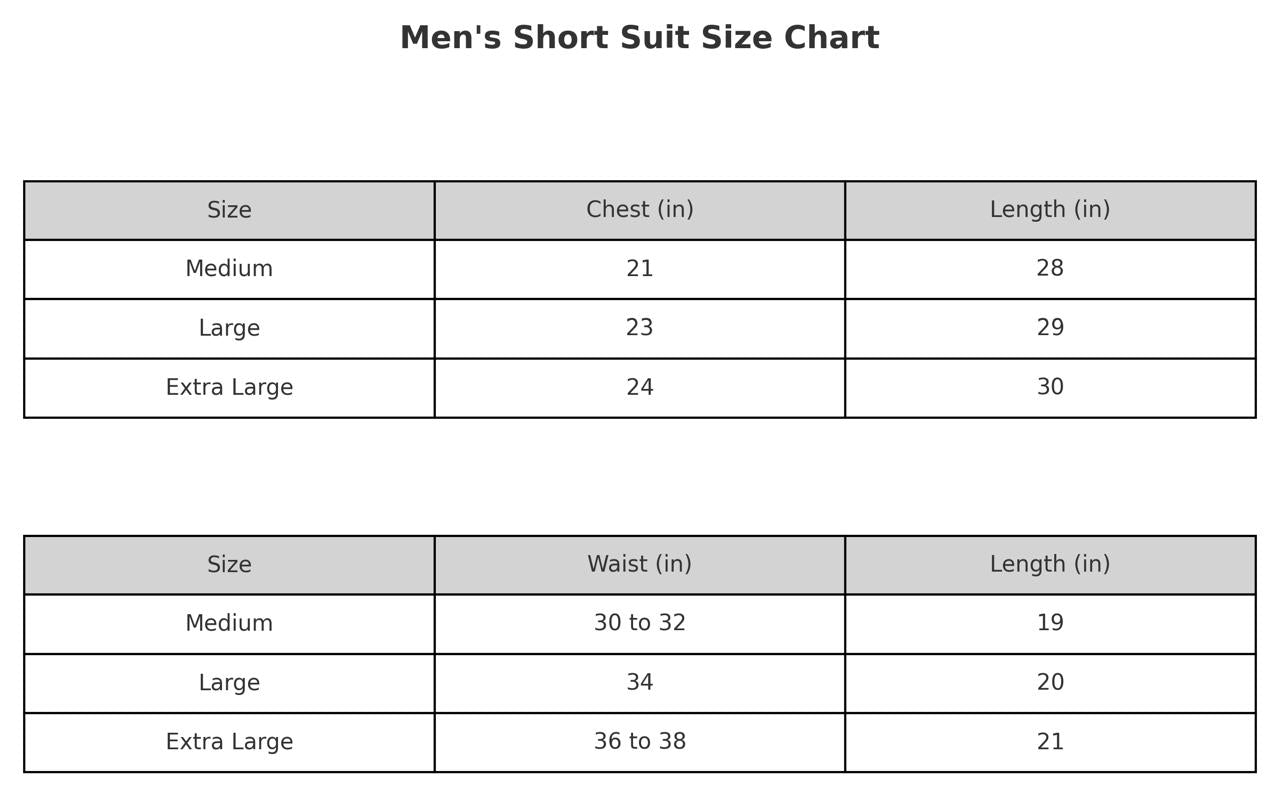Image resolution: width=1280 pixels, height=800 pixels.
Task: Select the Chest (in) column header
Action: (x=639, y=210)
